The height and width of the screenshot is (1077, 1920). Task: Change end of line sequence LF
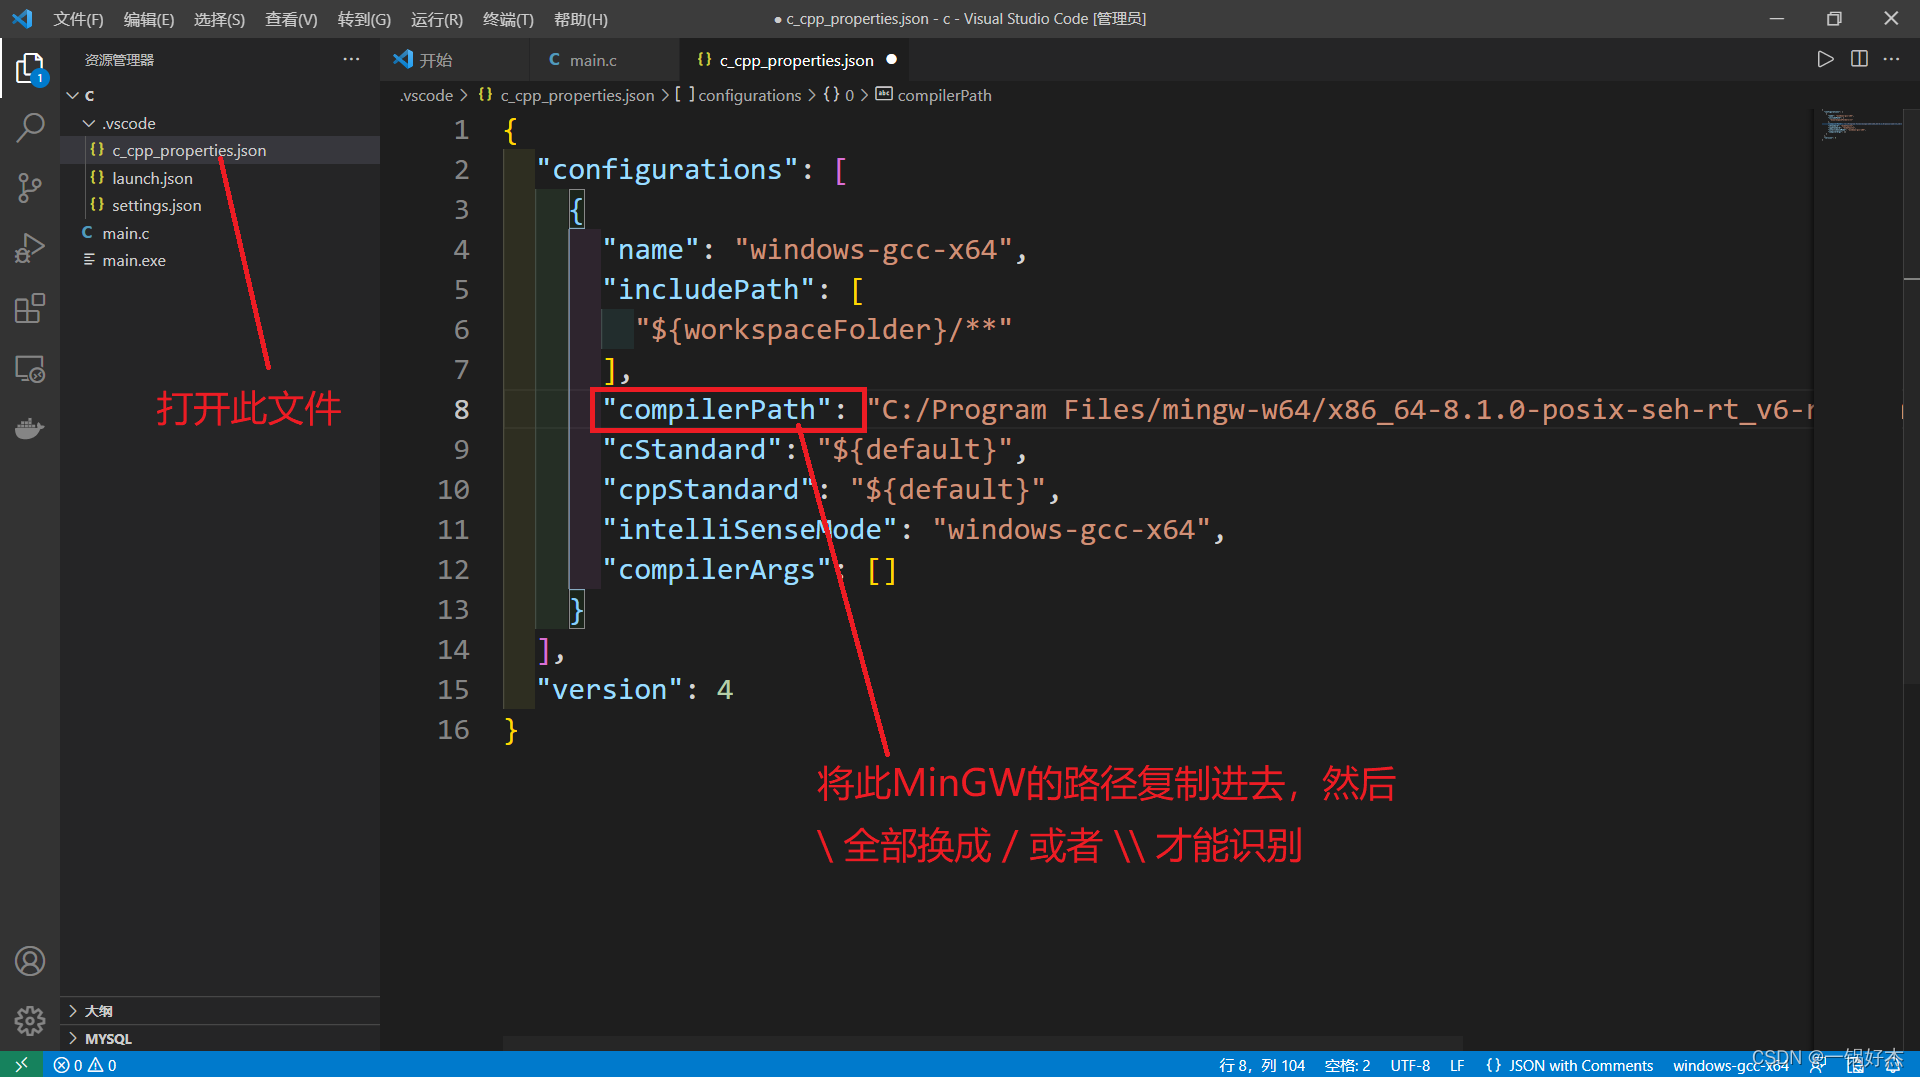tap(1457, 1065)
